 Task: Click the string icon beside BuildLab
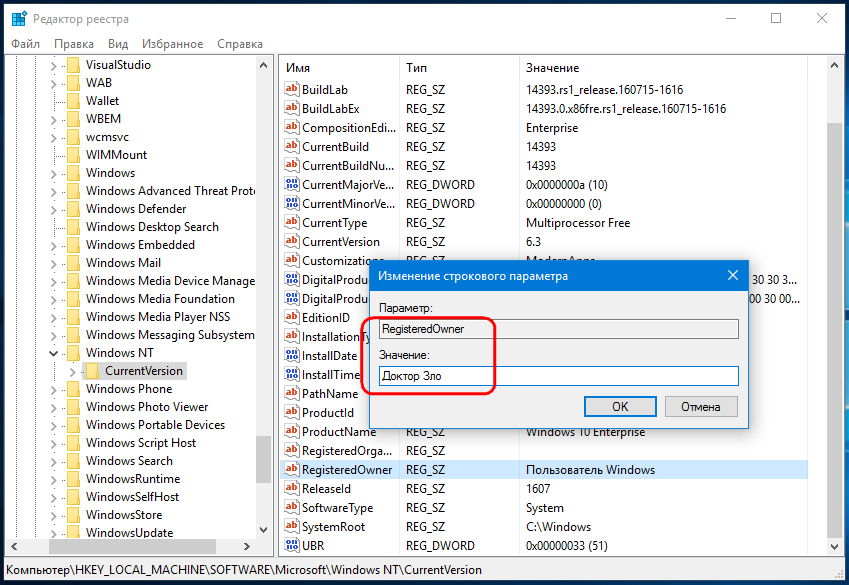[291, 89]
